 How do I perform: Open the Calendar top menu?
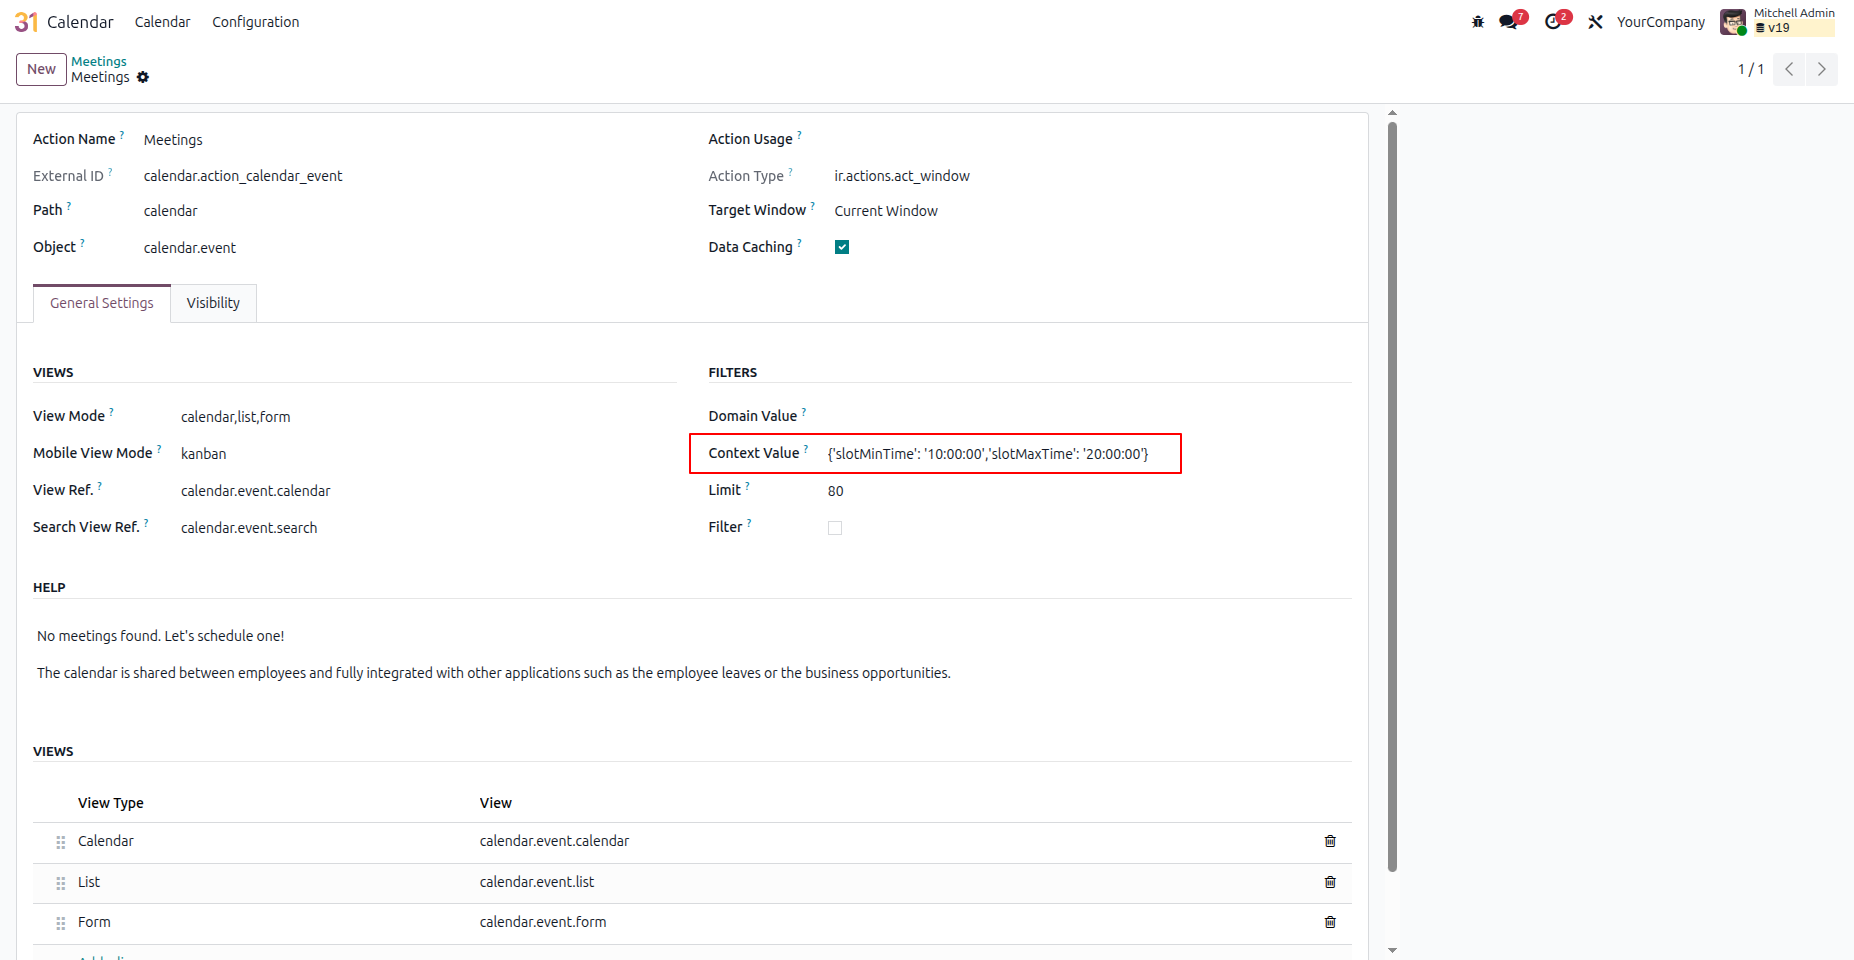click(162, 22)
